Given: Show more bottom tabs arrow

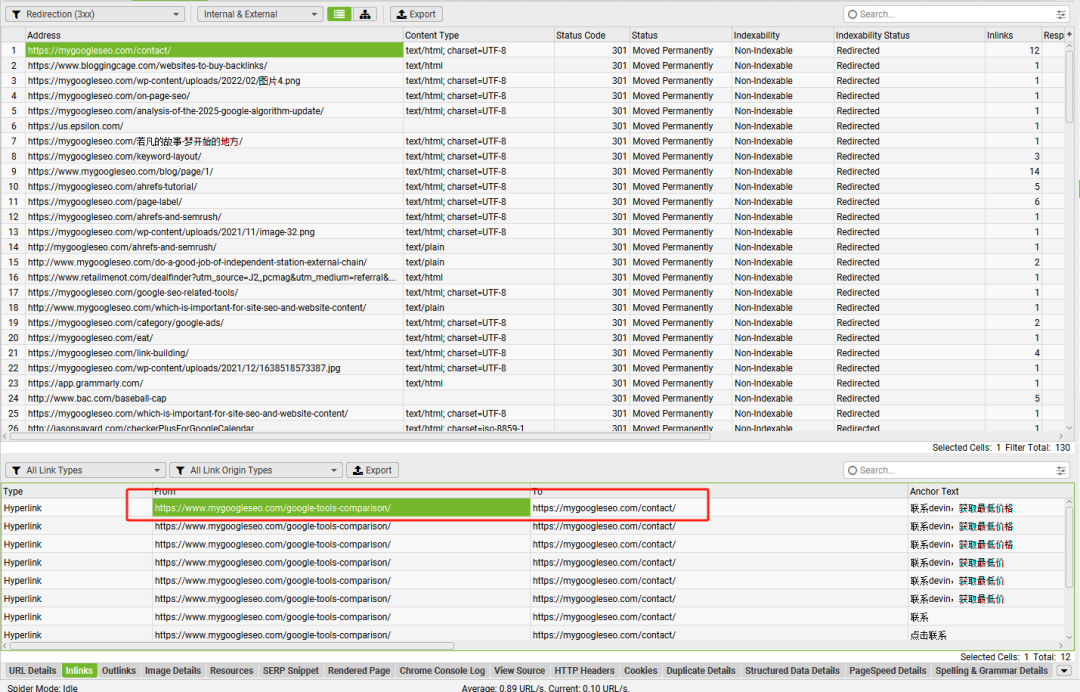Looking at the screenshot, I should 1064,671.
